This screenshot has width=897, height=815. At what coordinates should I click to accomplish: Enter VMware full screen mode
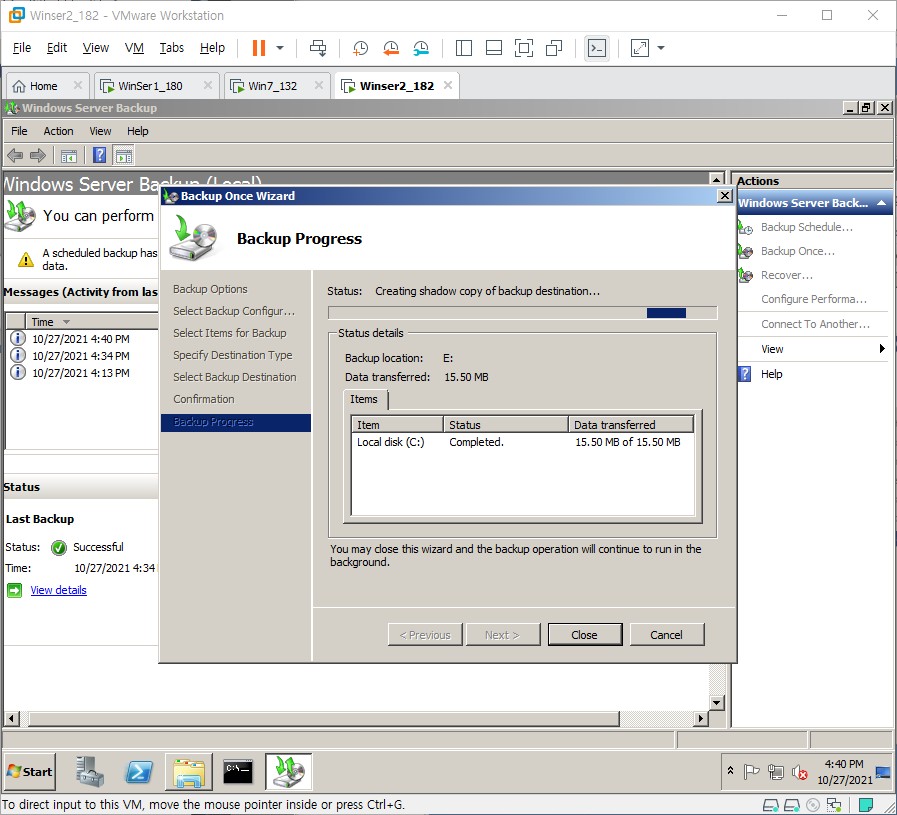(523, 48)
